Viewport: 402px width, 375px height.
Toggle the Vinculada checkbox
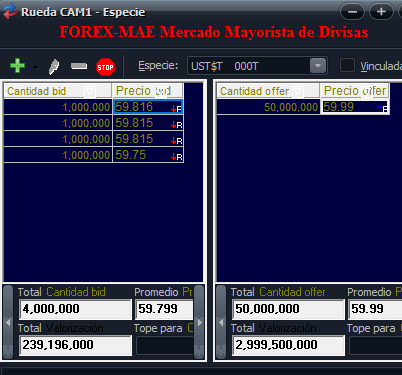(x=347, y=65)
